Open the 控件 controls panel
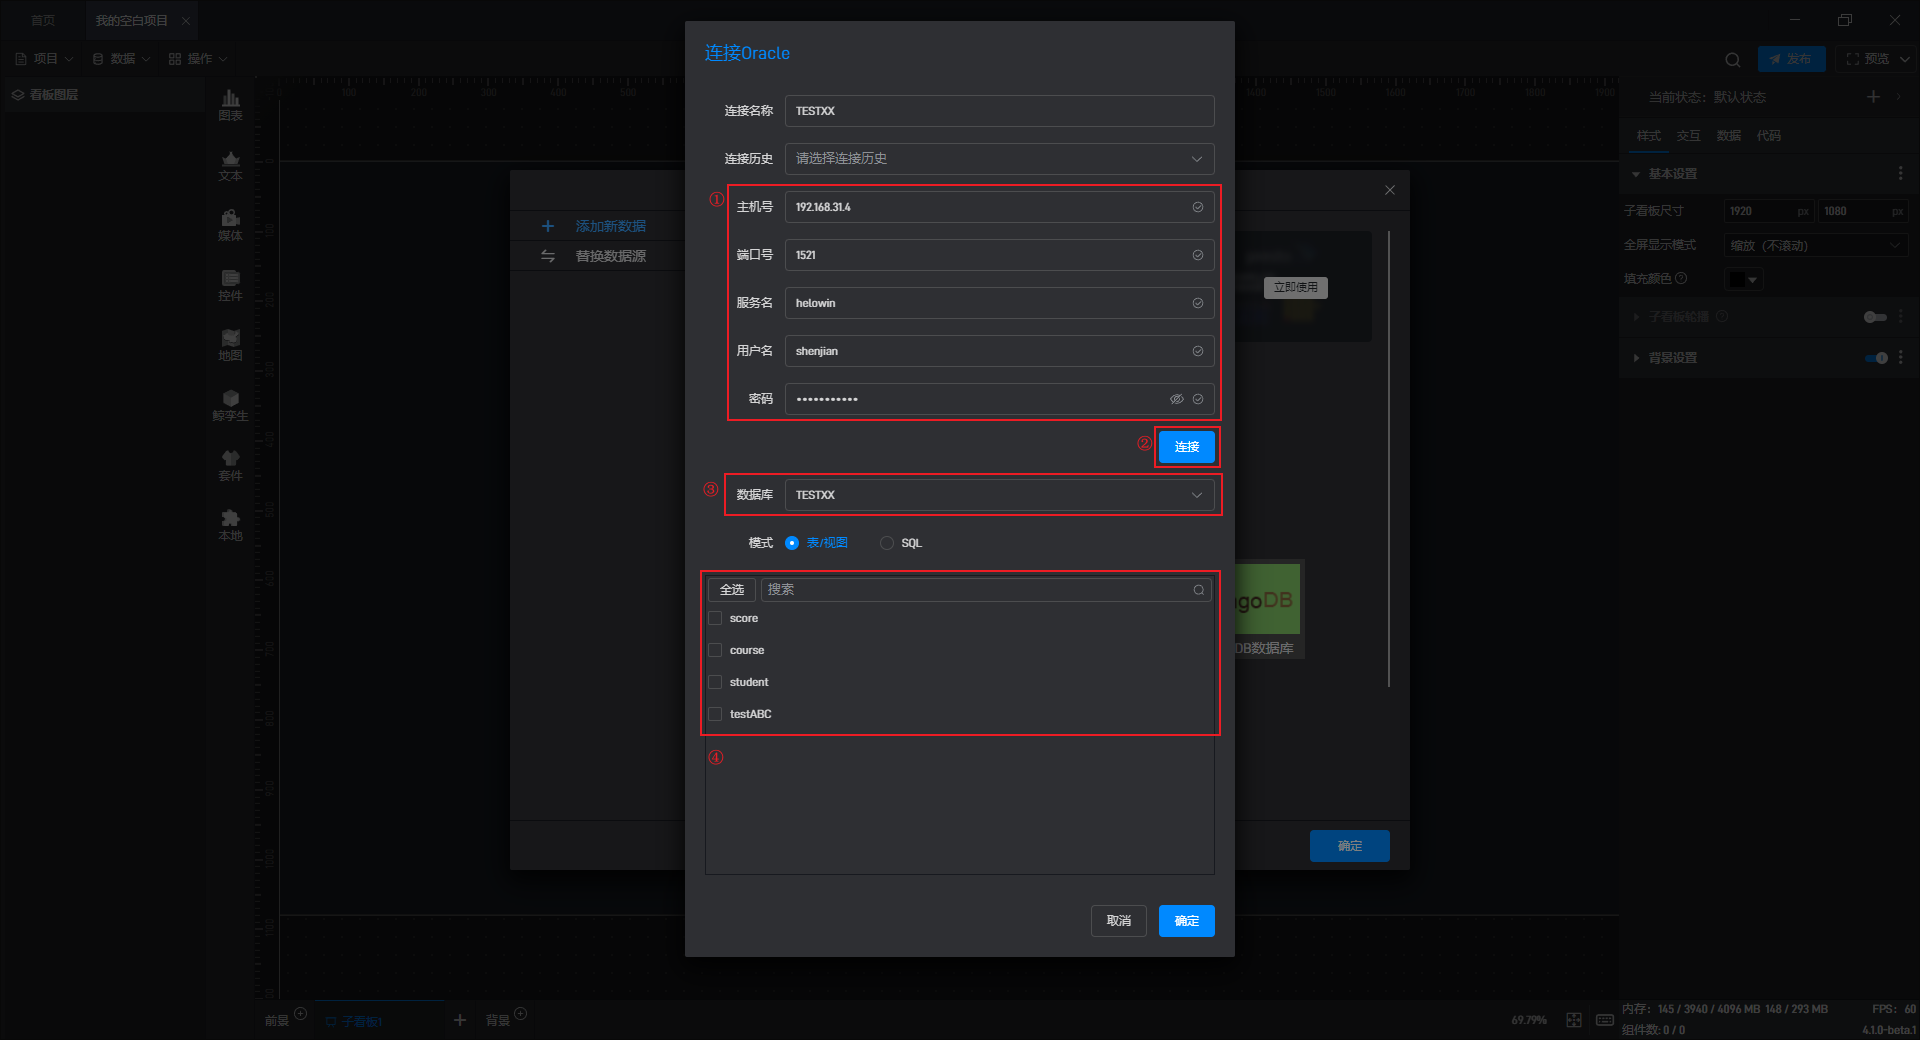 [230, 285]
